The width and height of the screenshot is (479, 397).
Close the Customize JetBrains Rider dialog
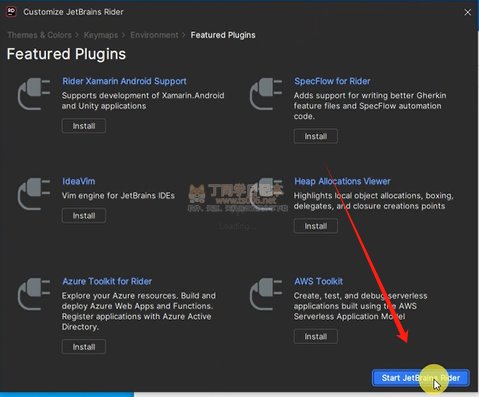(468, 12)
